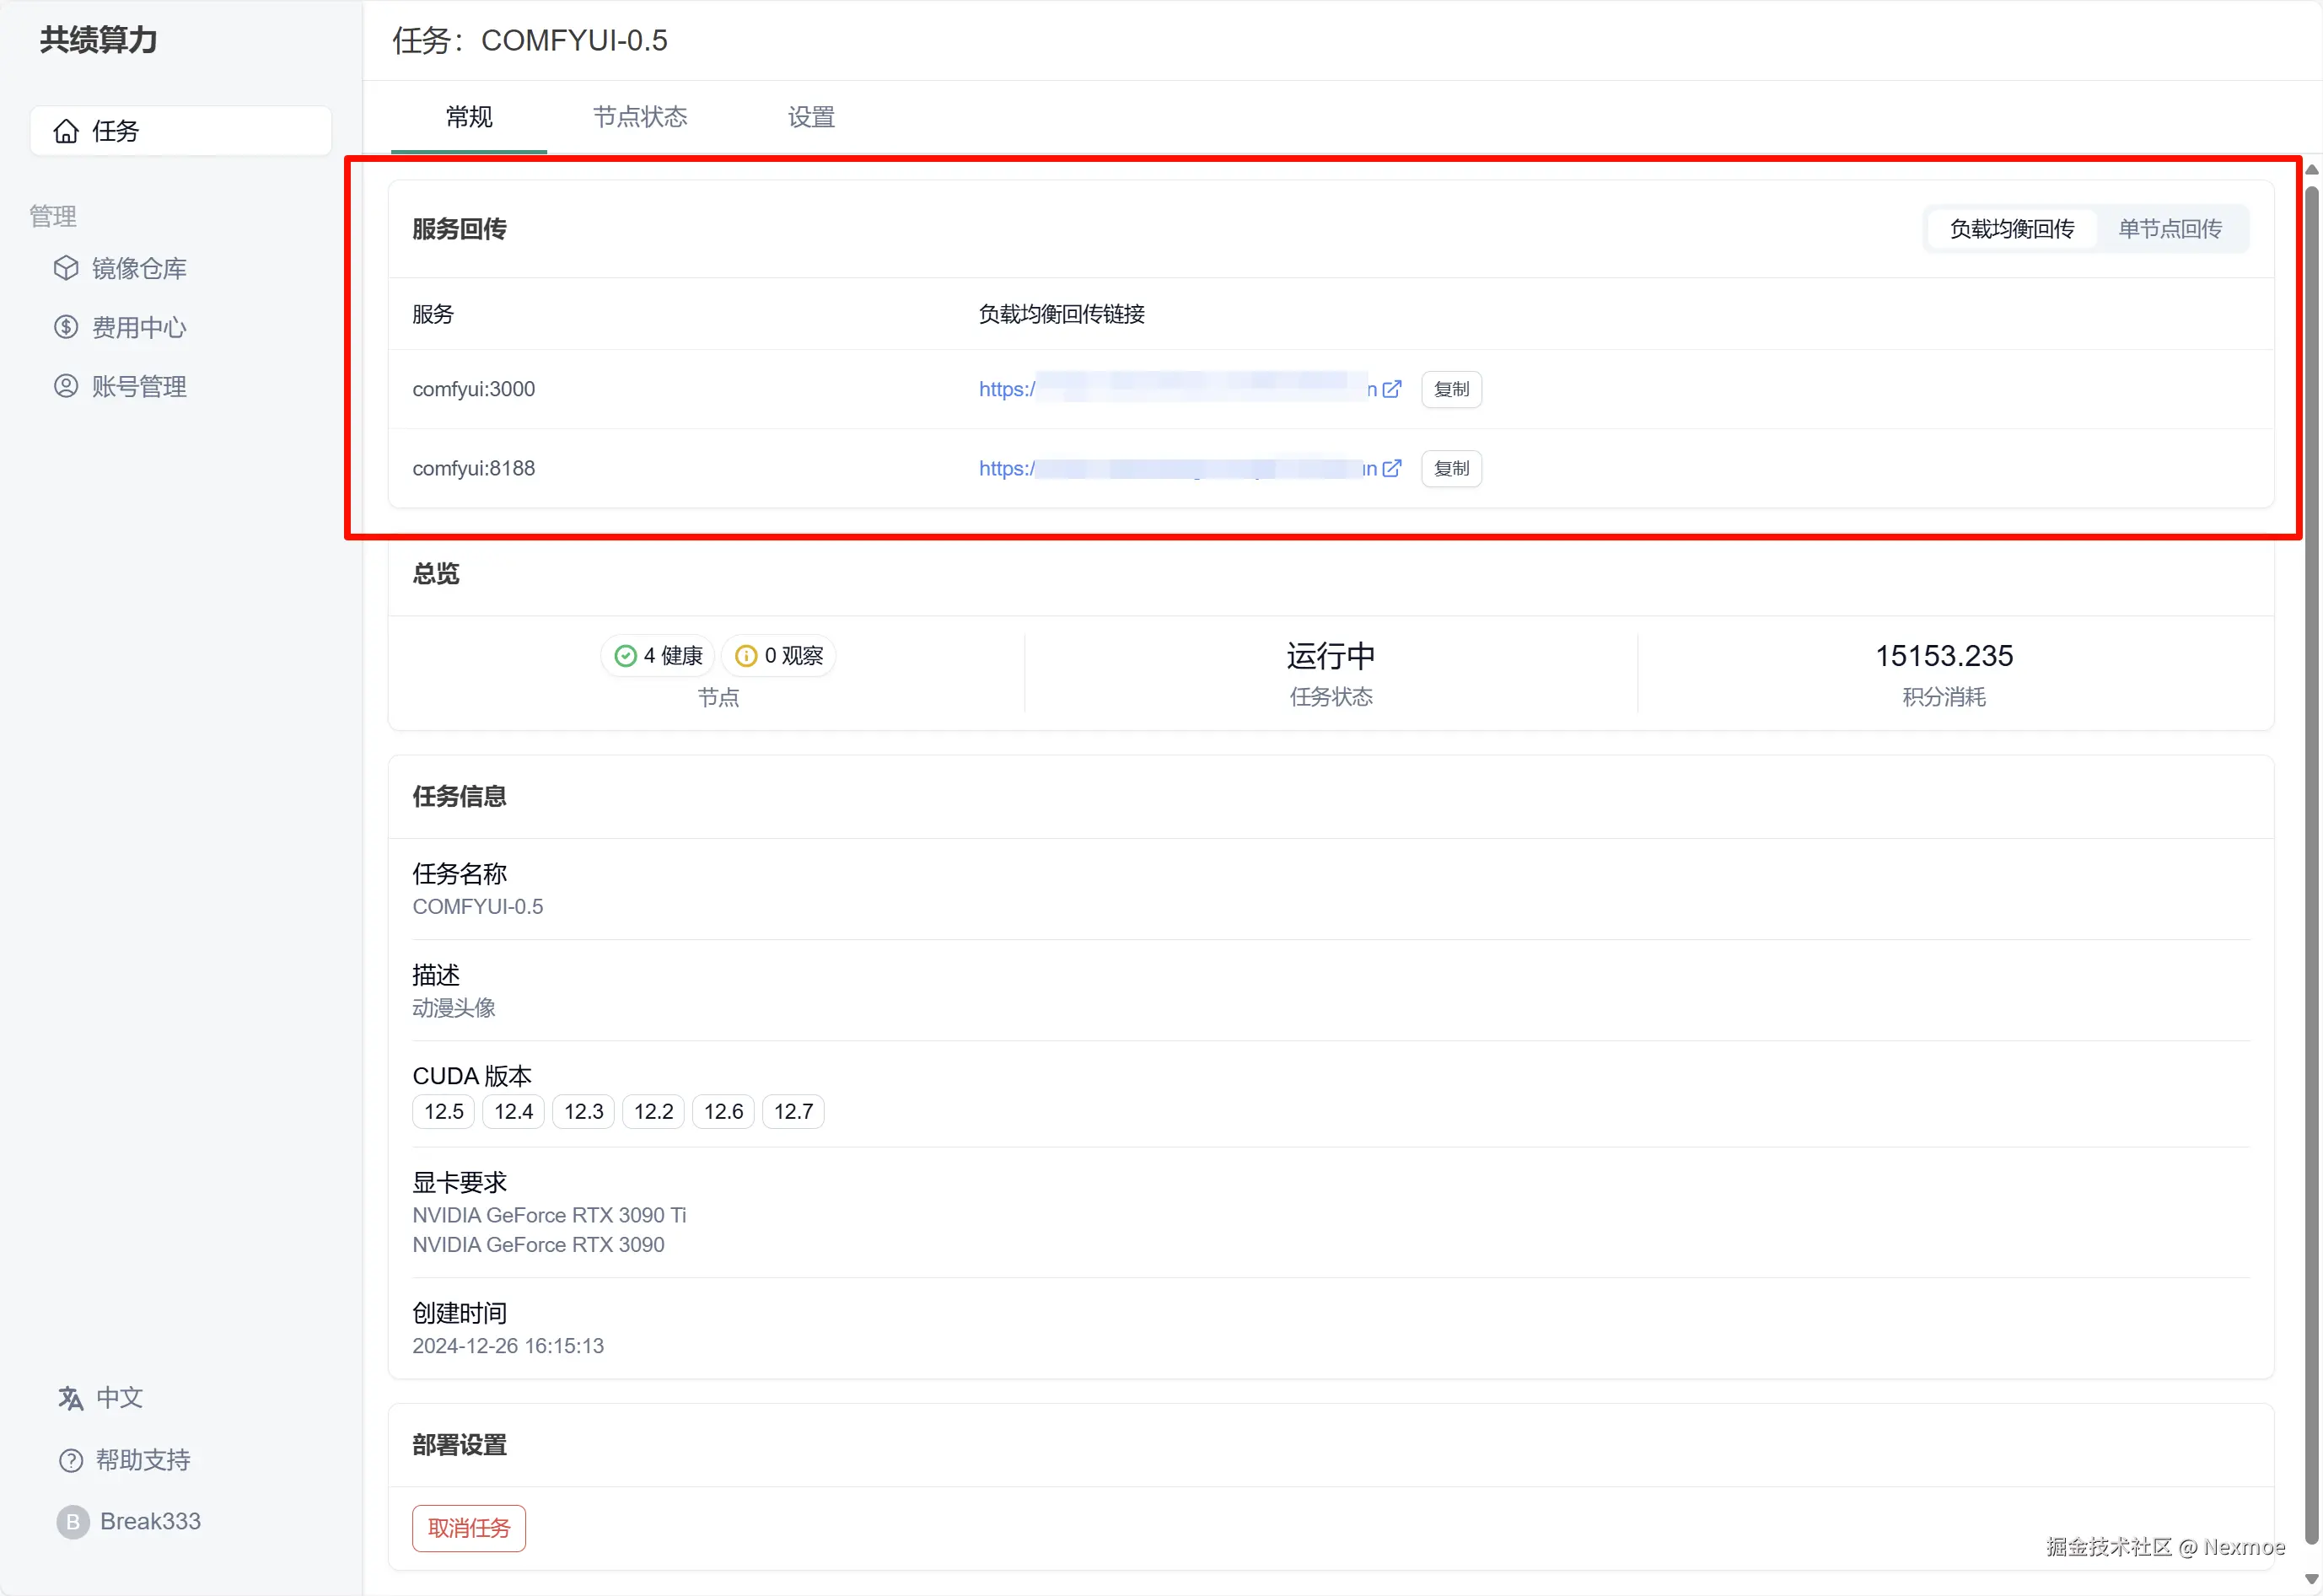Click the question mark 帮助支持 icon
This screenshot has height=1596, width=2323.
70,1460
